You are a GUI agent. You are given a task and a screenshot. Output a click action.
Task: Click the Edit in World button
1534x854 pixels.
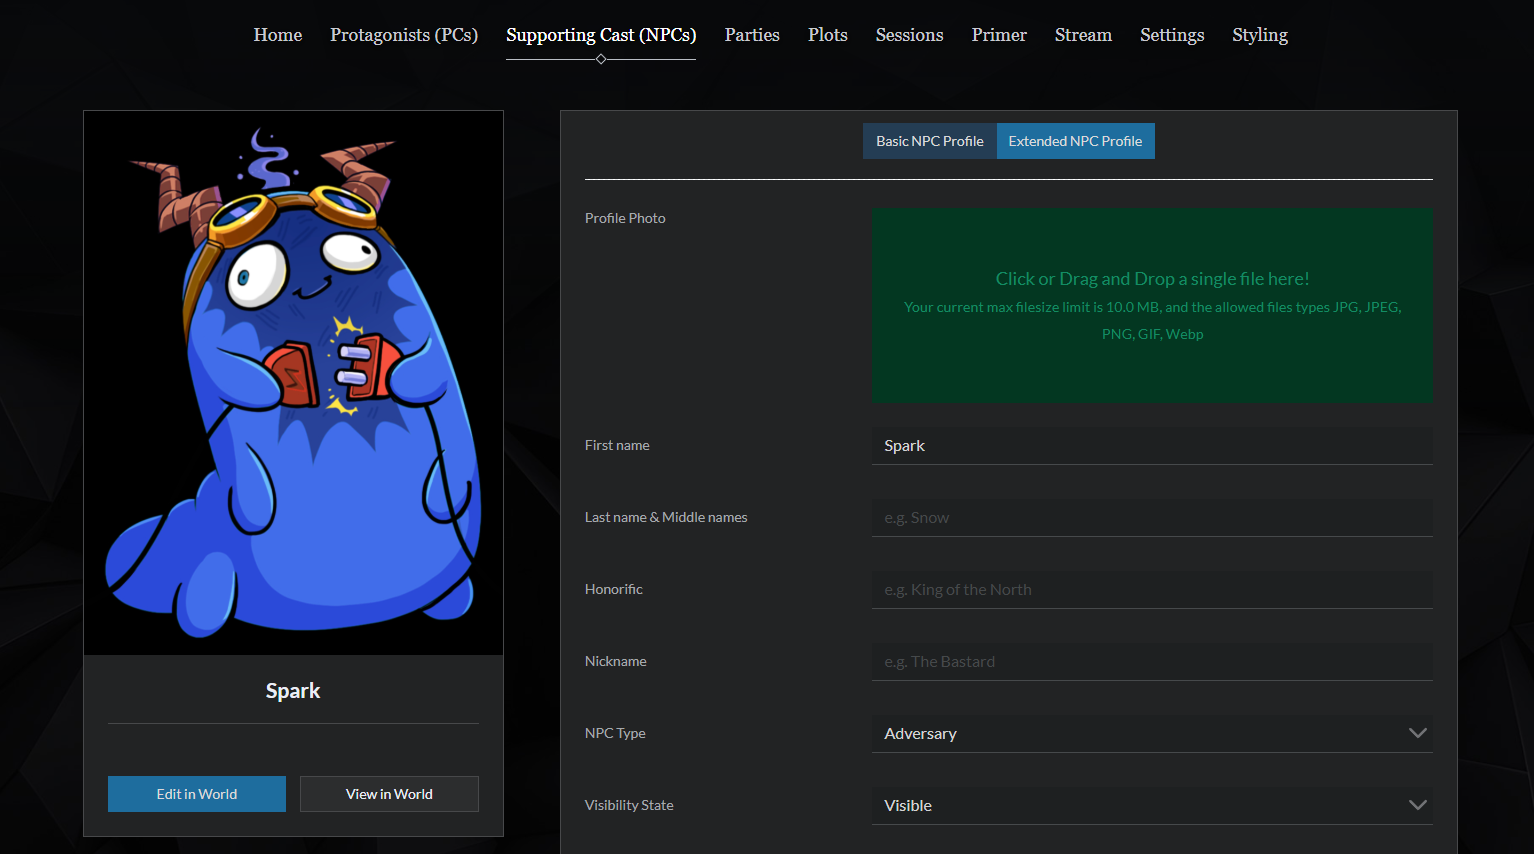197,794
